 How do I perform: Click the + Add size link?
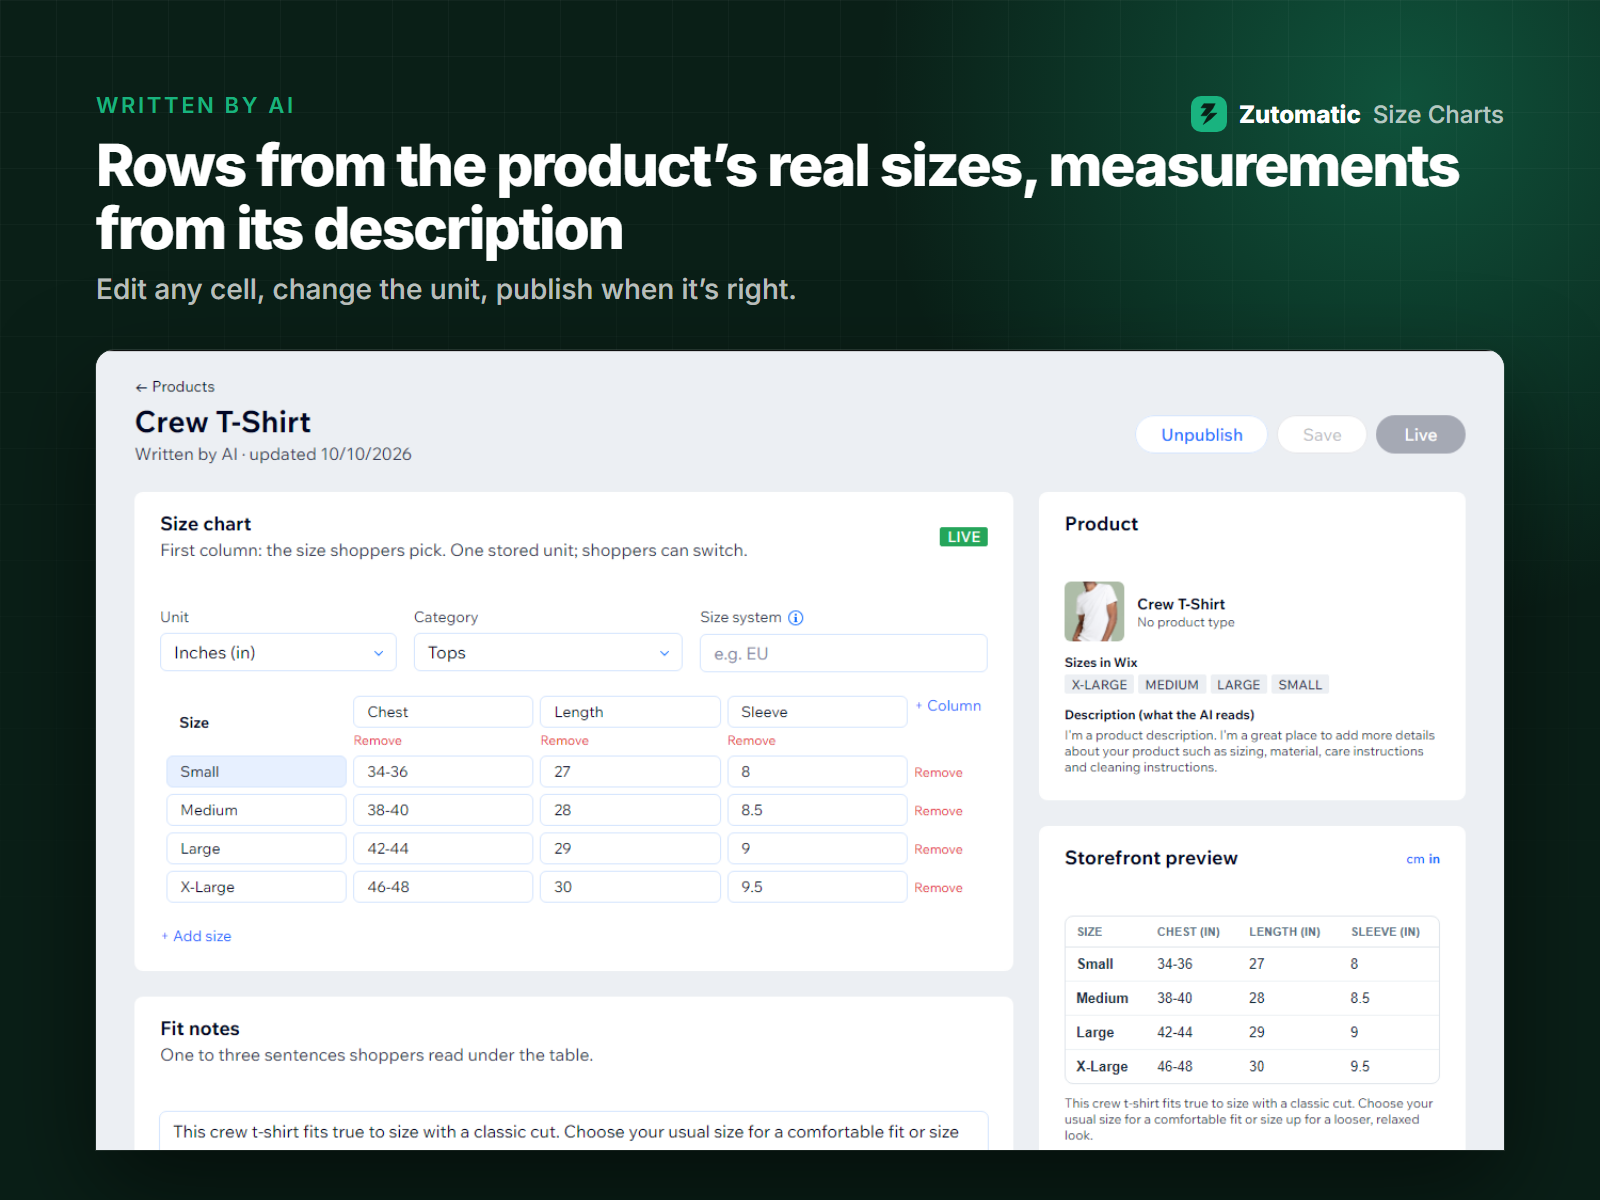point(196,936)
